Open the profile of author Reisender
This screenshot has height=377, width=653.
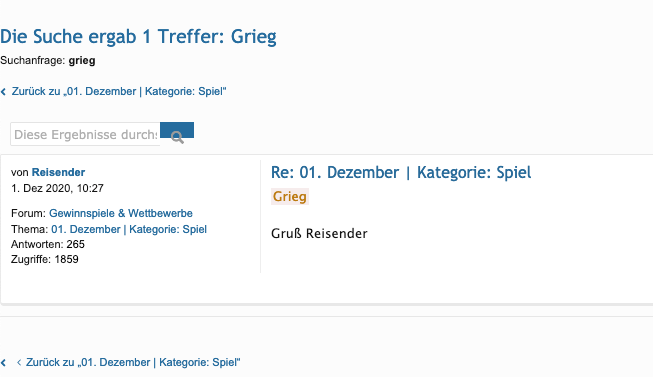(58, 172)
